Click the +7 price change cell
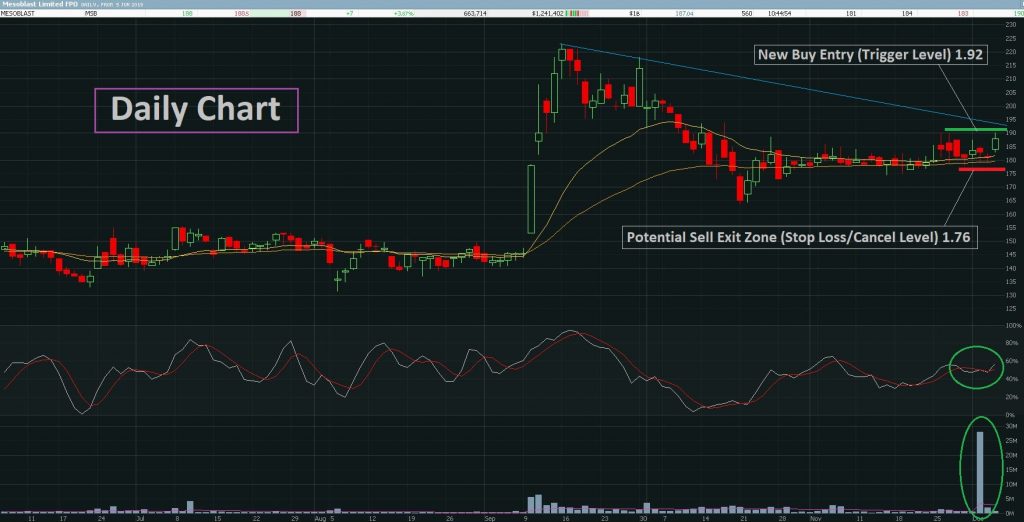1024x522 pixels. point(350,13)
